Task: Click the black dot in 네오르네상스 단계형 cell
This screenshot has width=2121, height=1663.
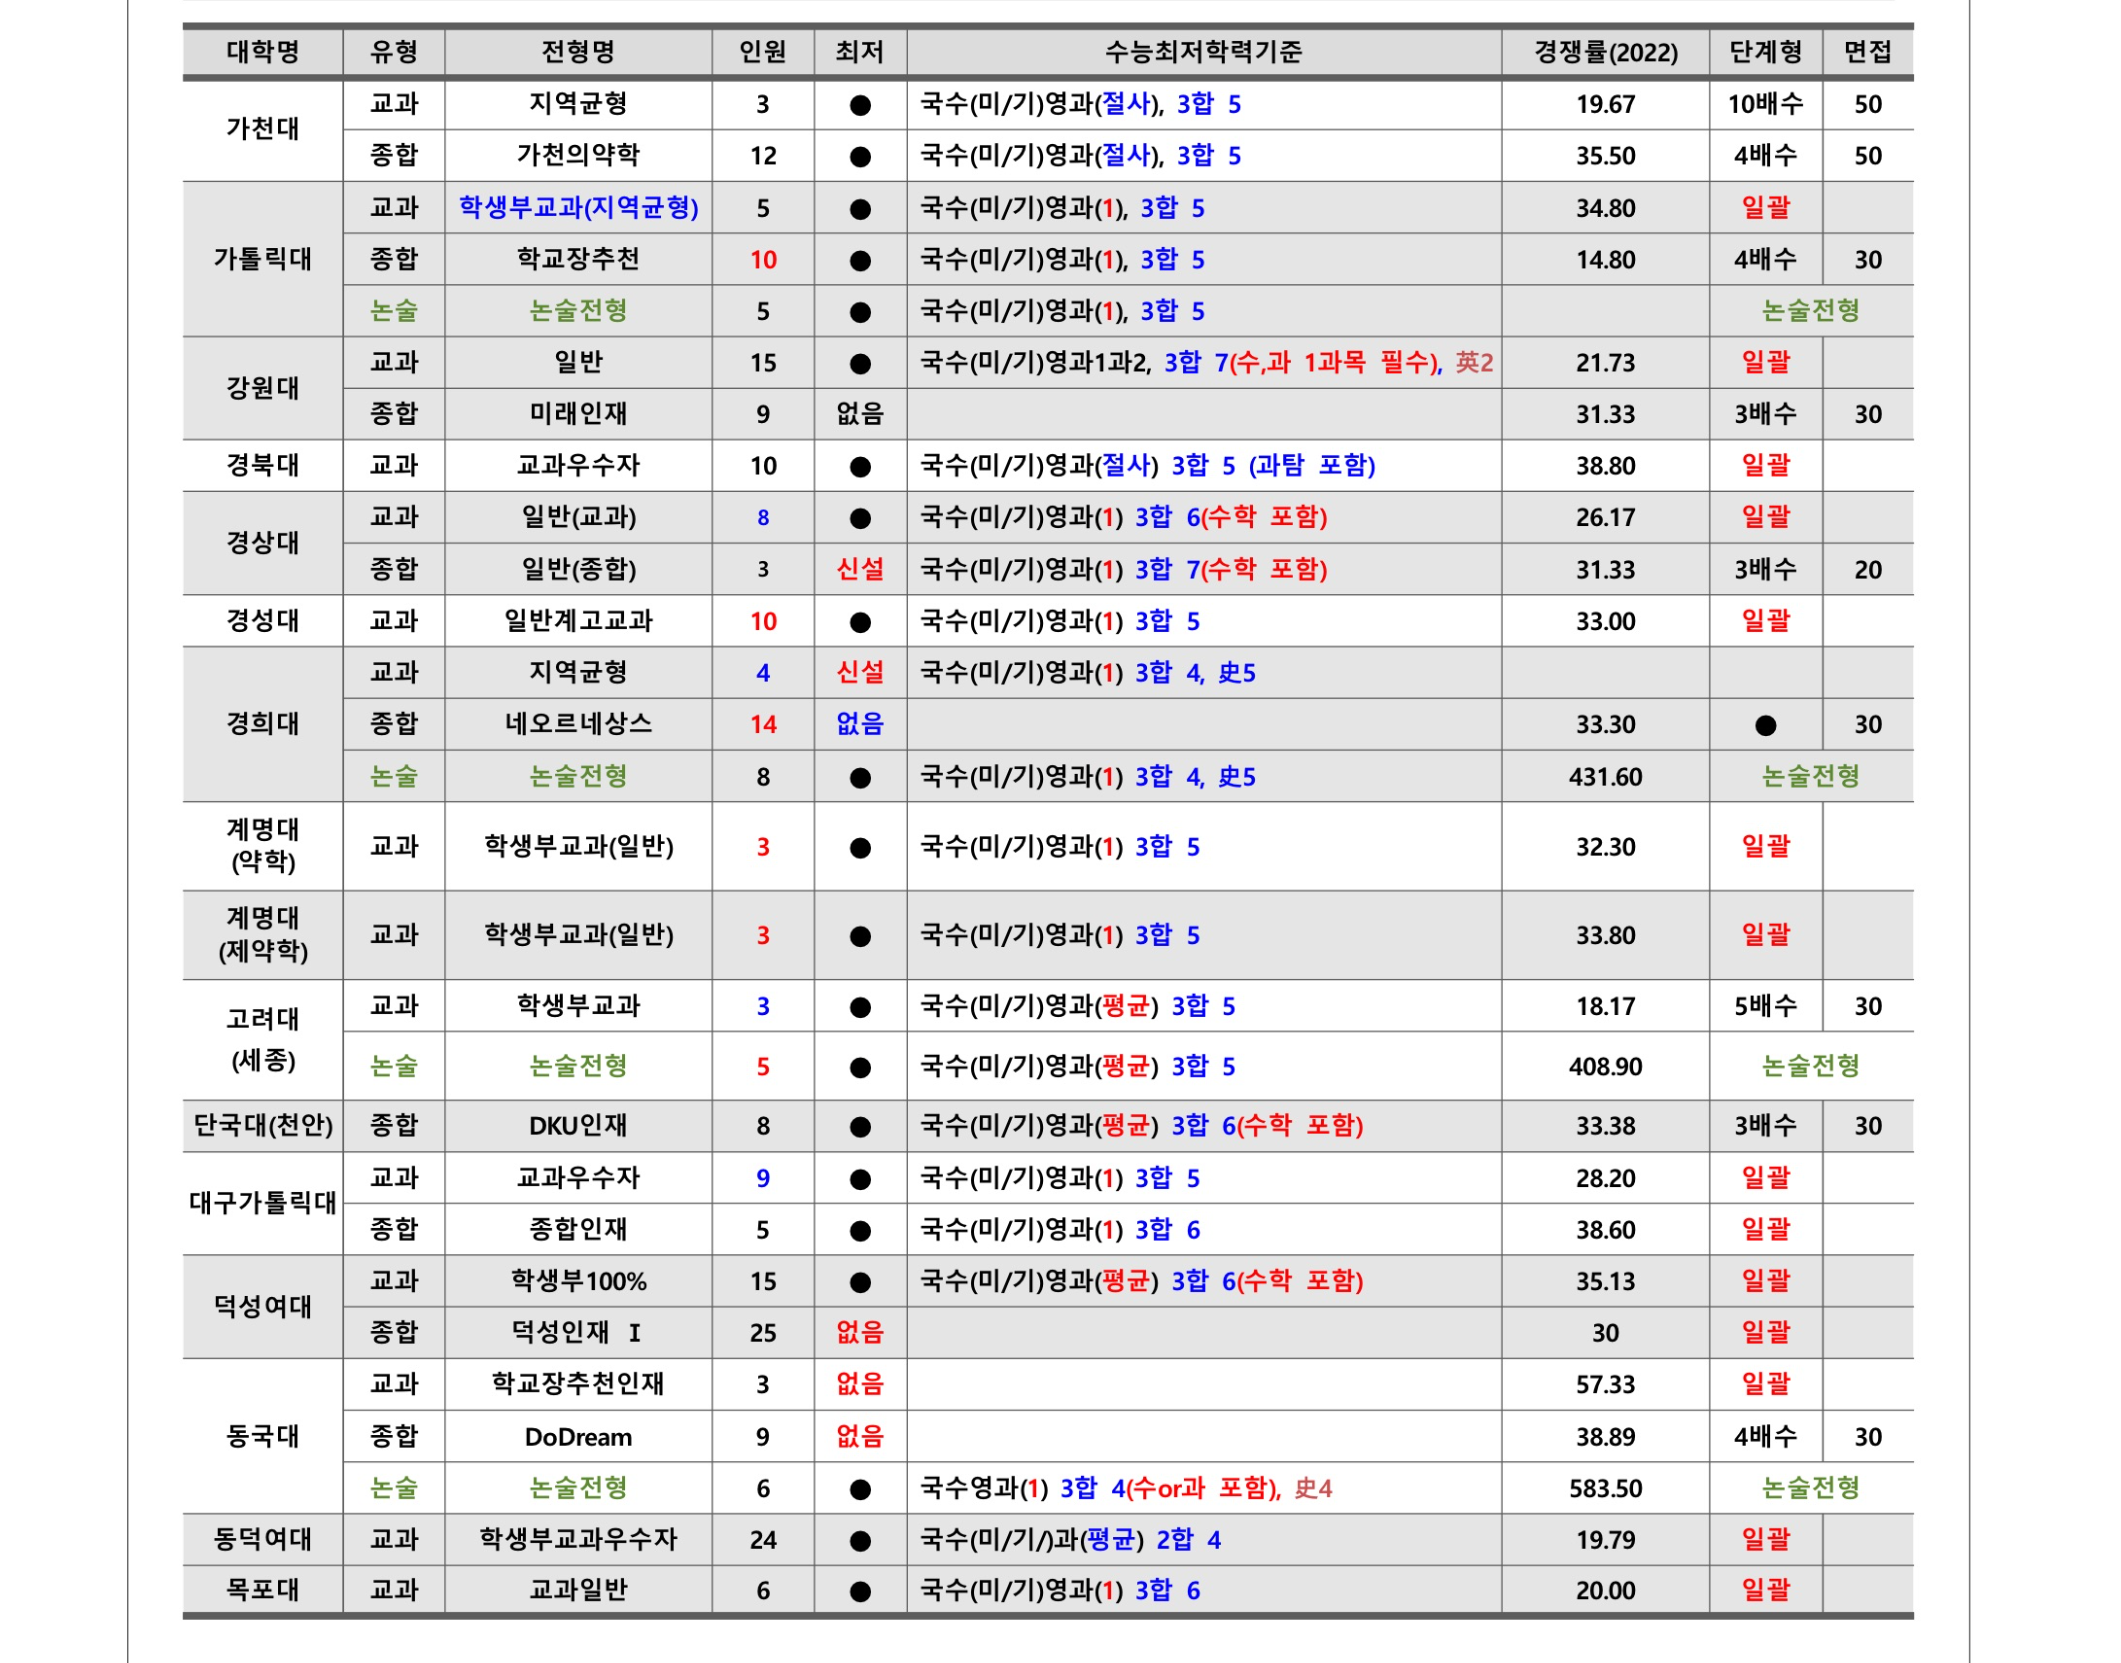Action: click(x=1765, y=724)
